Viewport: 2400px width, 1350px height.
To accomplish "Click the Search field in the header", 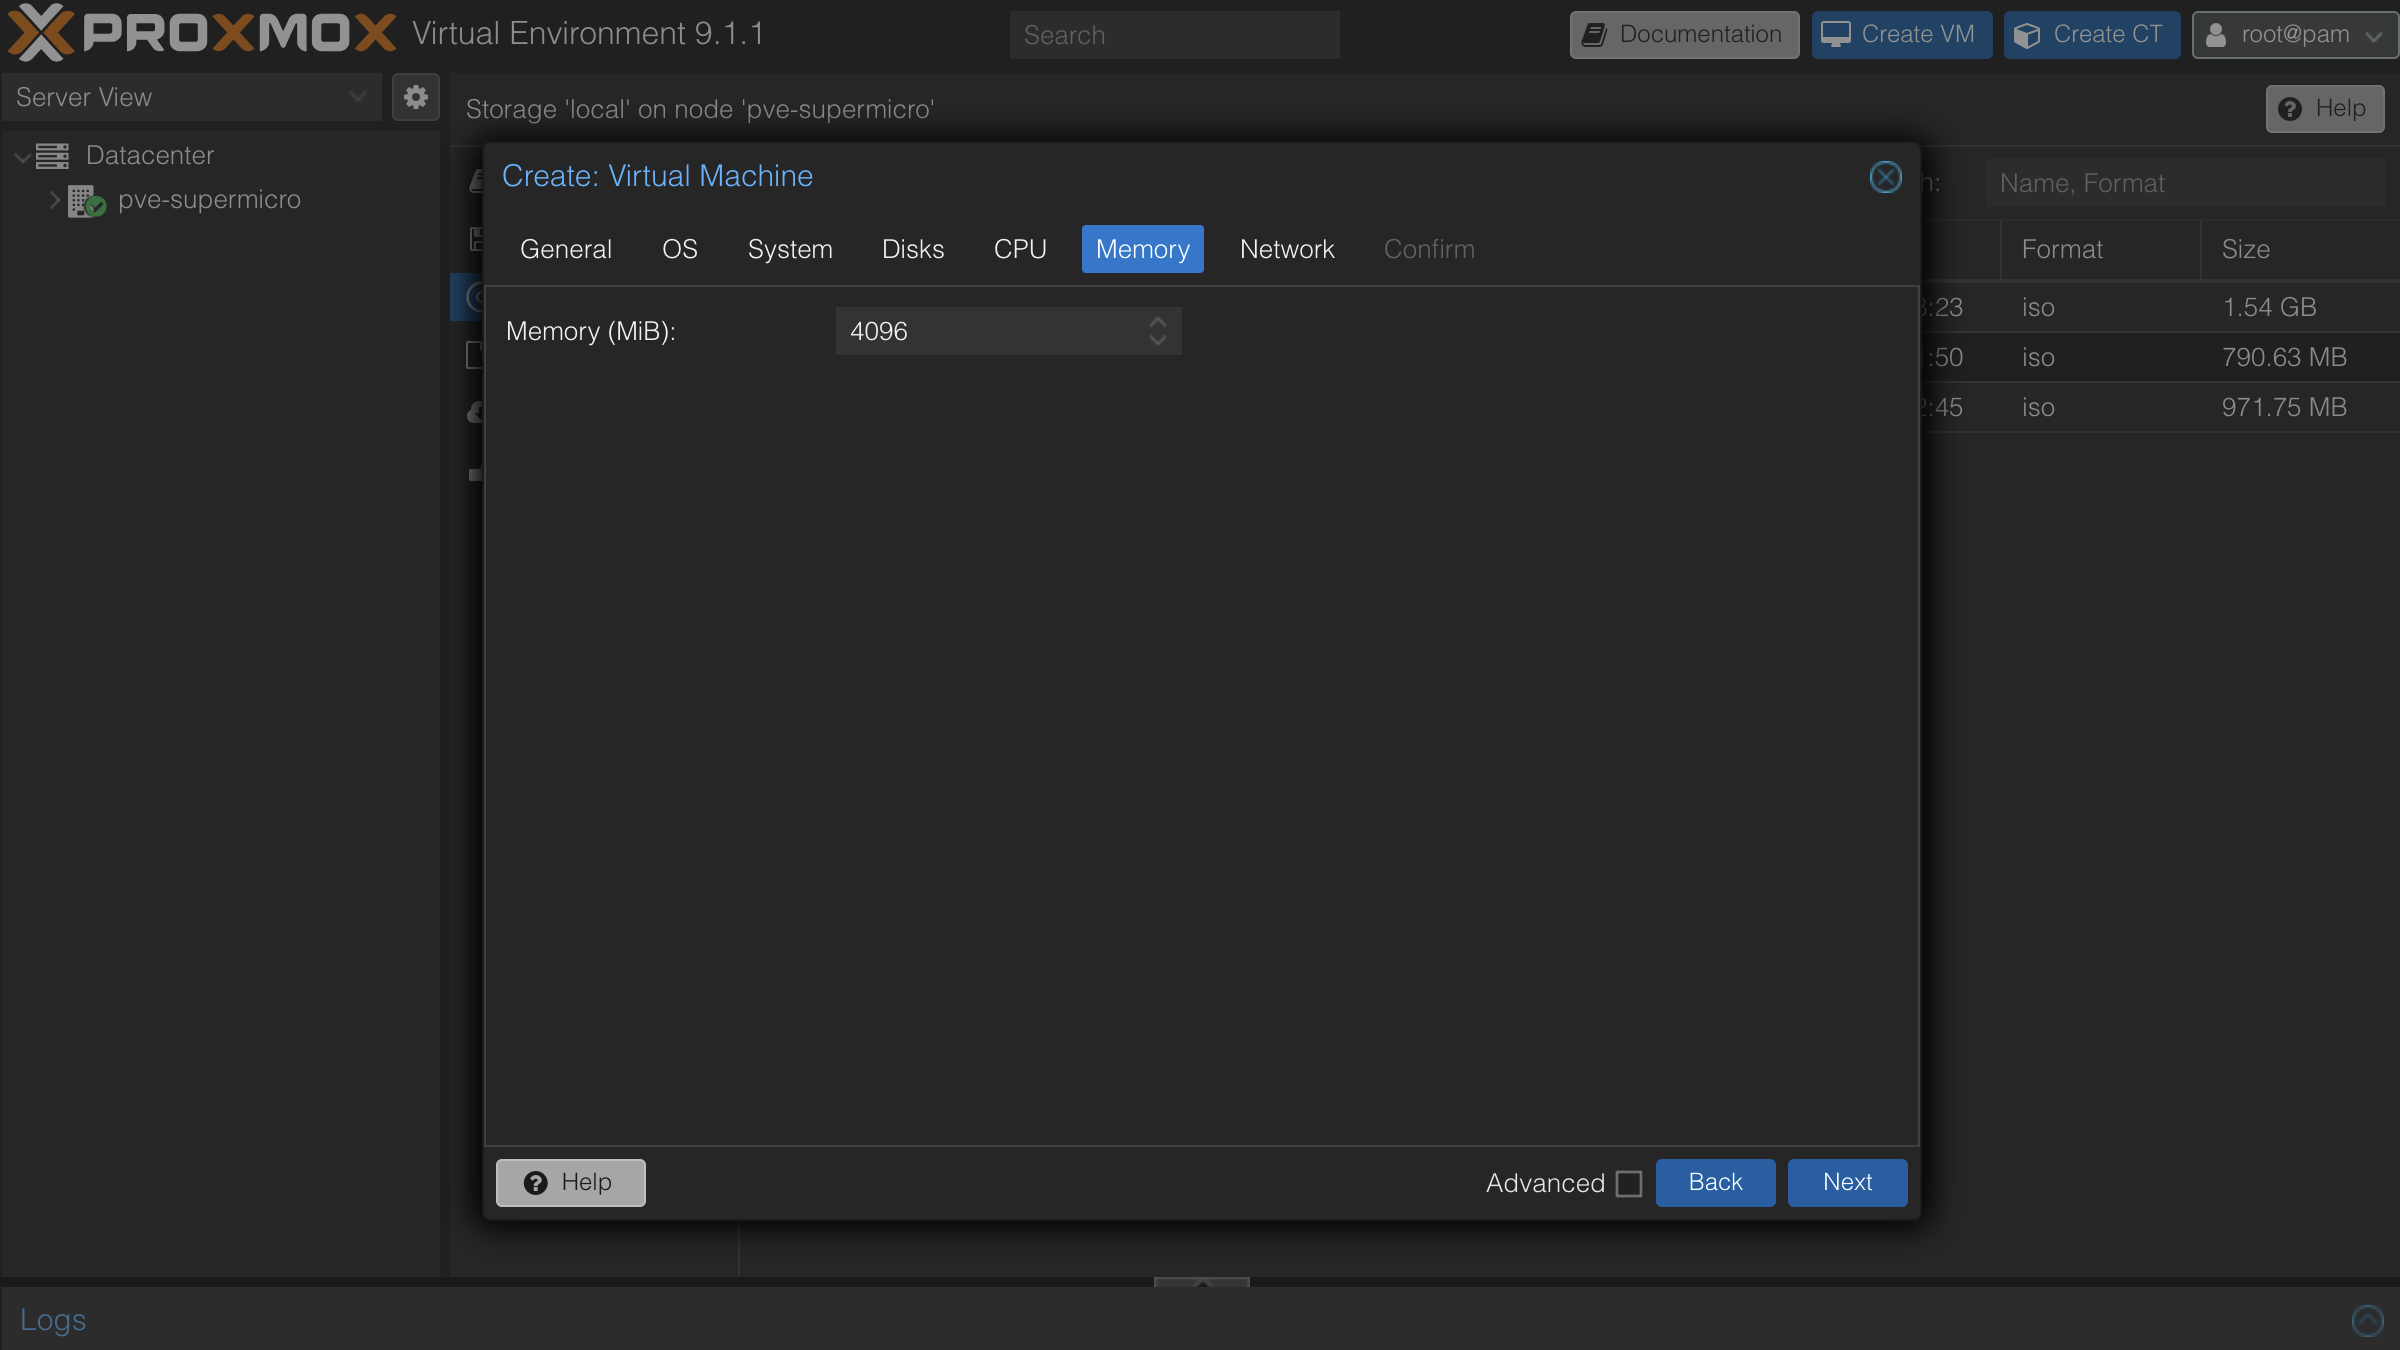I will coord(1174,34).
